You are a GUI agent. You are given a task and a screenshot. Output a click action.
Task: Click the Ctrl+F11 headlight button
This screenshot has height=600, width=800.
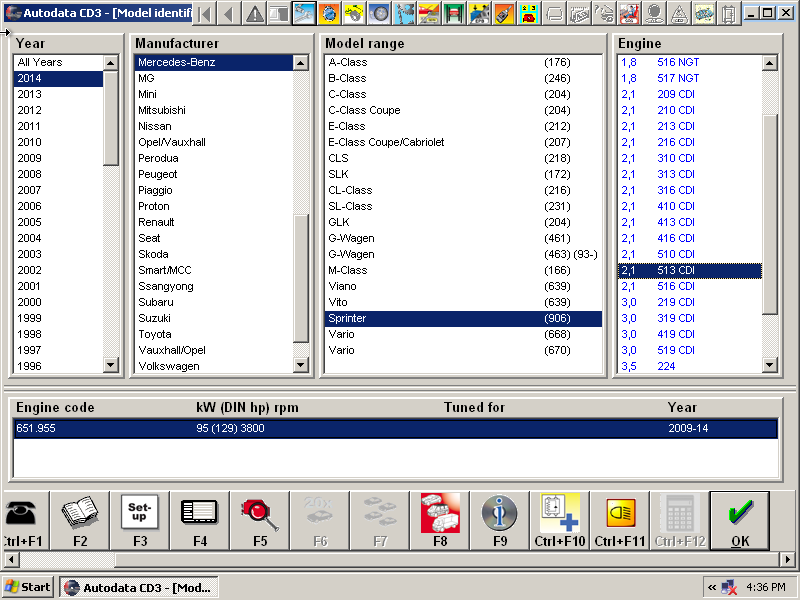click(x=620, y=520)
